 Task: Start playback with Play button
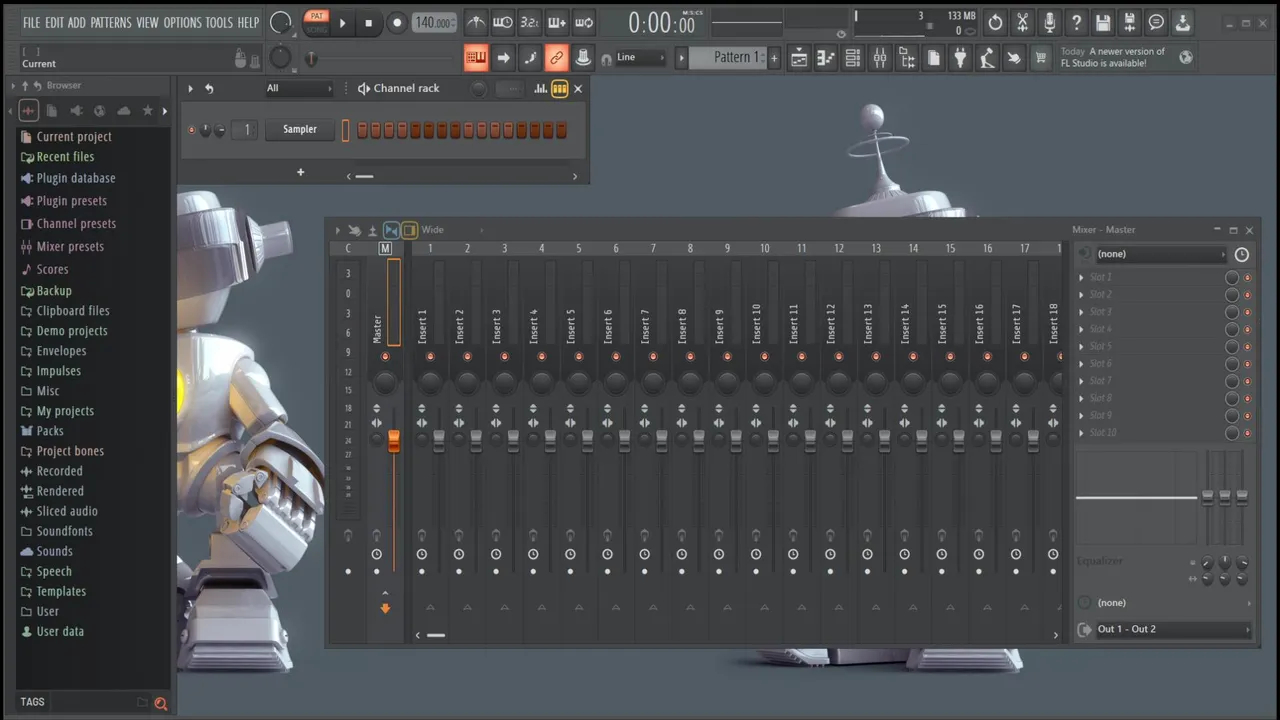click(343, 23)
